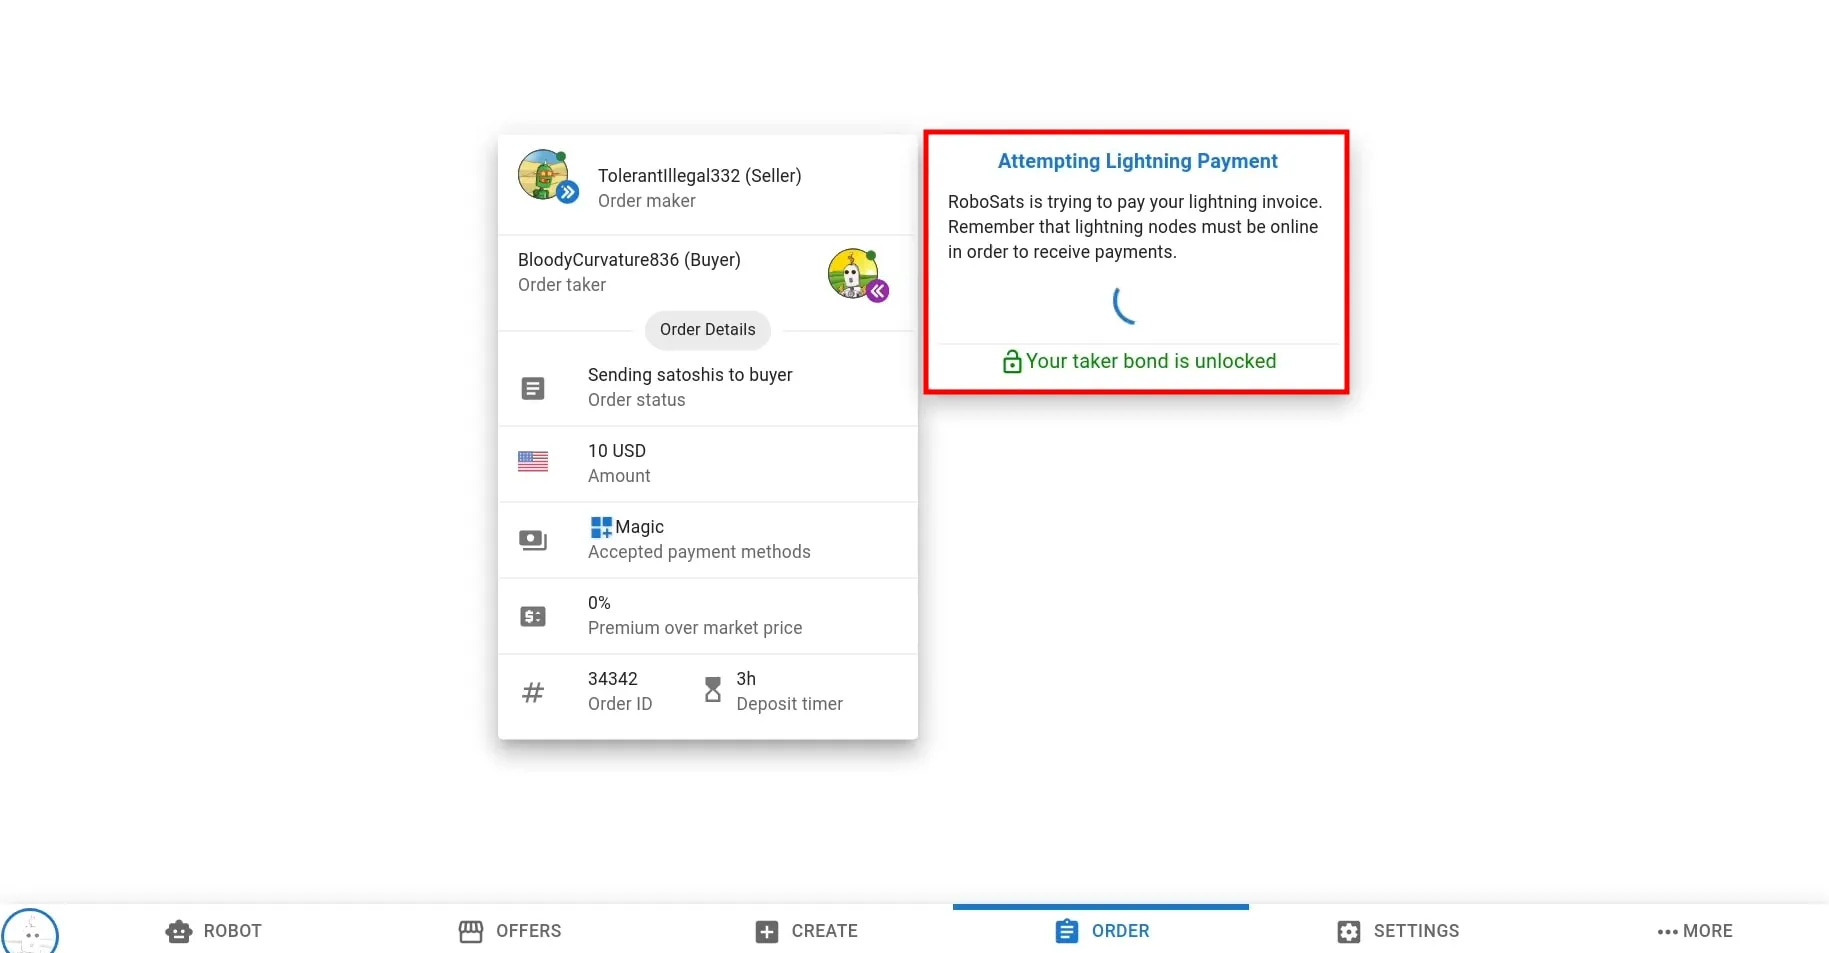Click the robot avatar in bottom bar
This screenshot has height=953, width=1829.
(30, 932)
